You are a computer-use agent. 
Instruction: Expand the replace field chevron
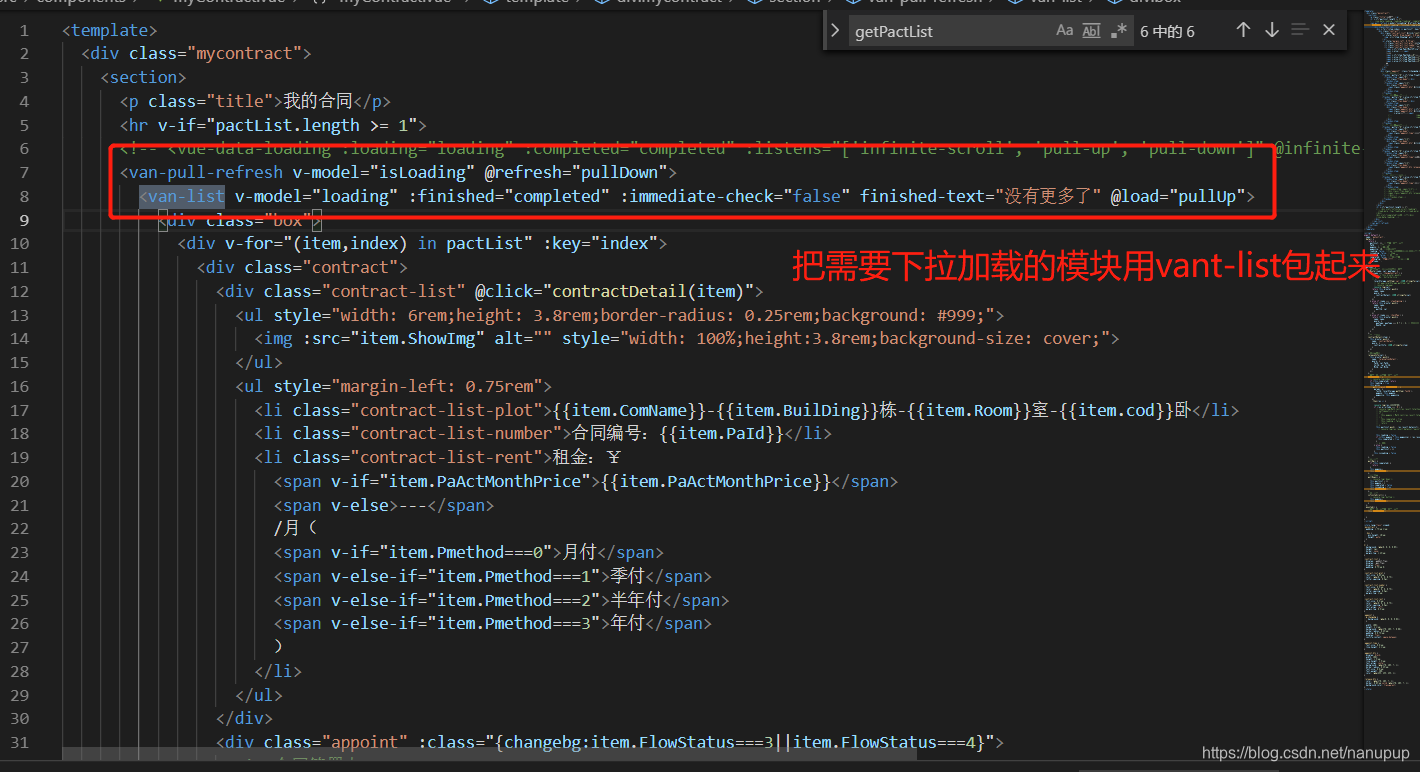pyautogui.click(x=836, y=31)
